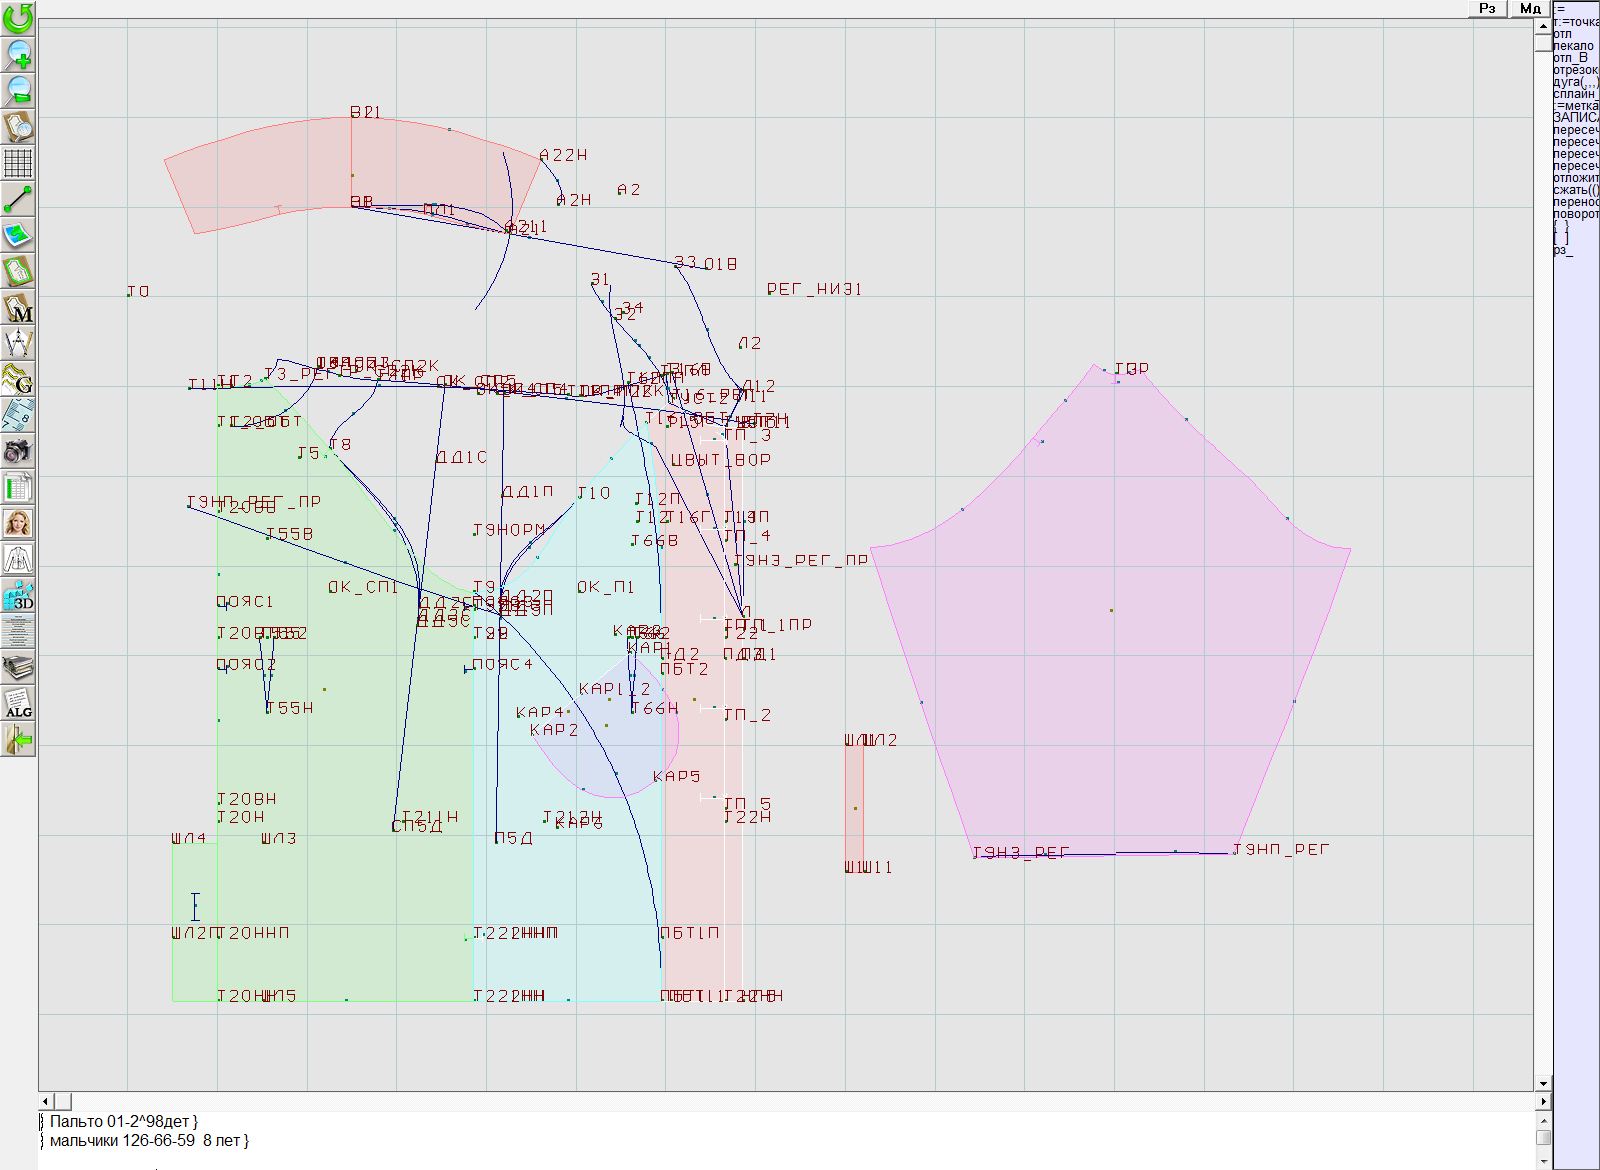This screenshot has width=1600, height=1170.
Task: Zoom in with the magnifier plus tool
Action: coord(18,54)
